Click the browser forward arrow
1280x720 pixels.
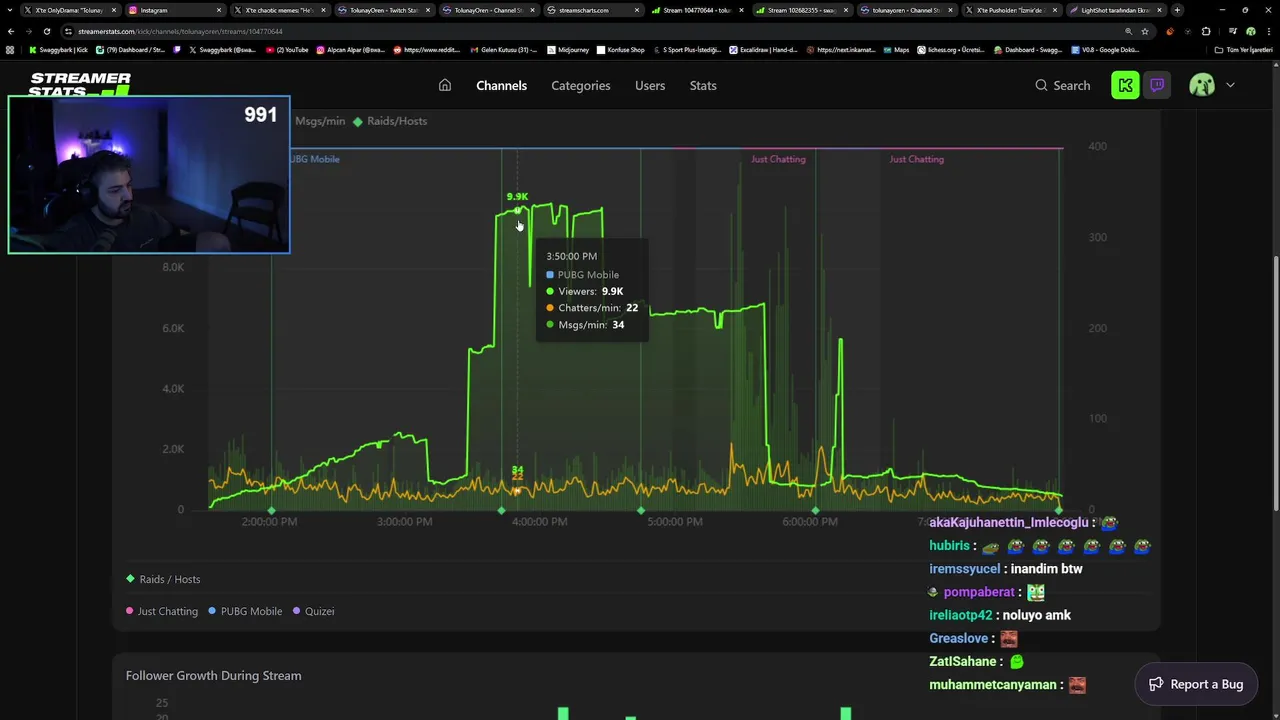tap(29, 31)
